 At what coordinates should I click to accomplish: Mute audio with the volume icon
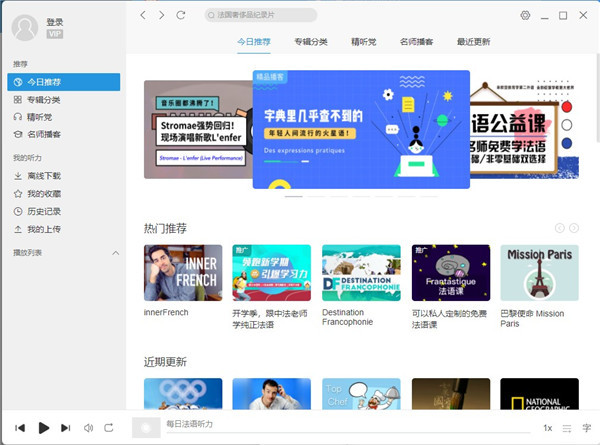point(87,428)
